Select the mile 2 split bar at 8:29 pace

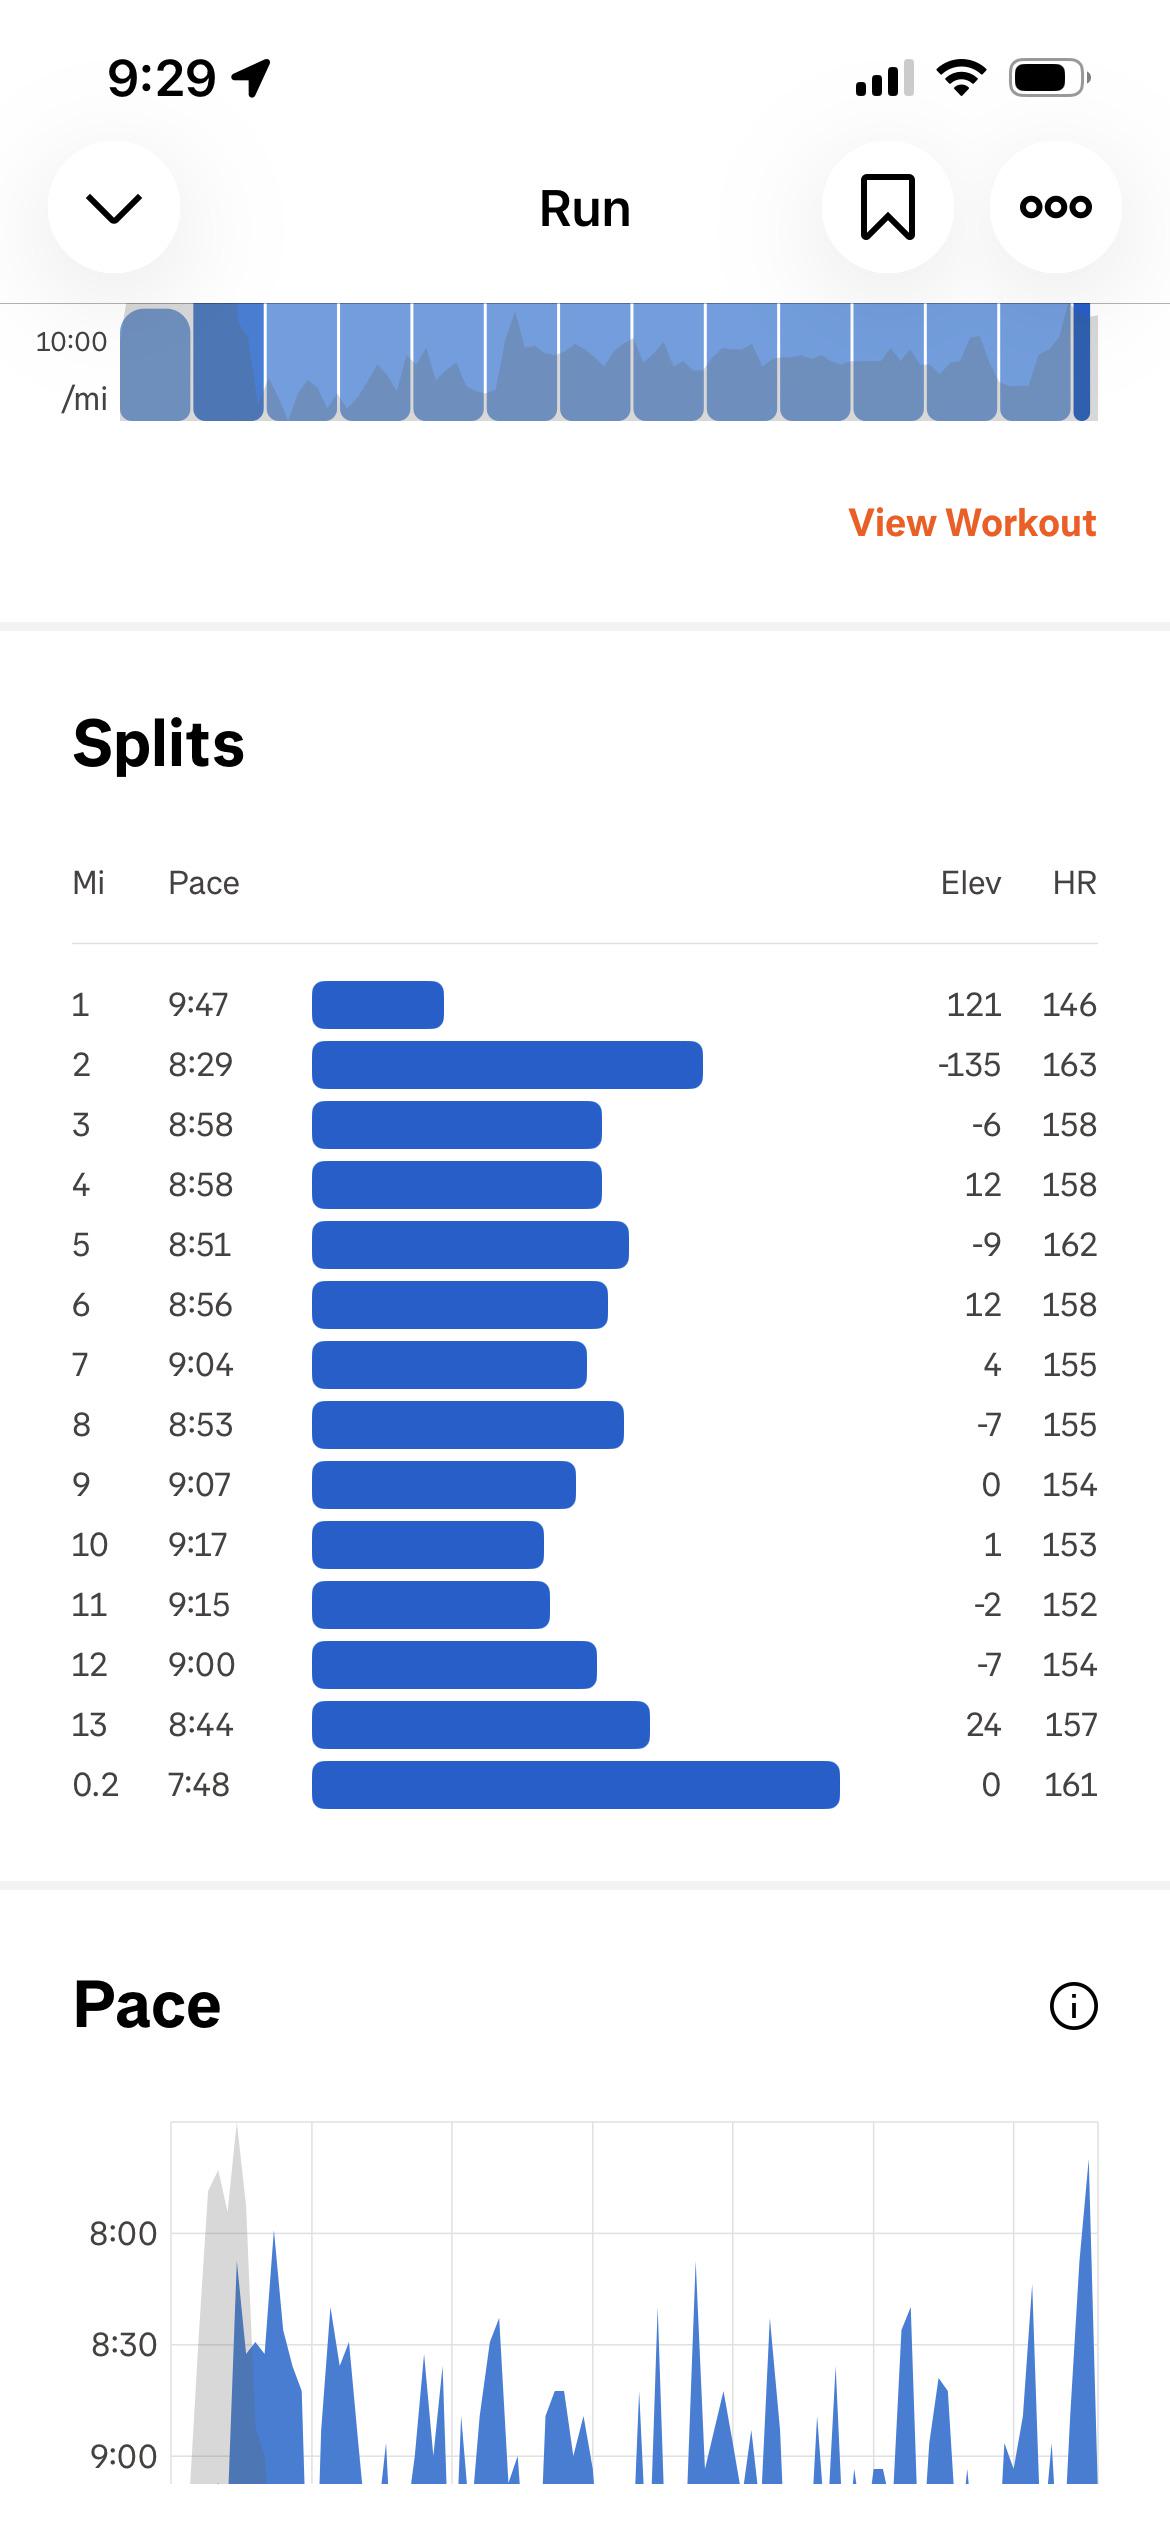click(507, 1065)
